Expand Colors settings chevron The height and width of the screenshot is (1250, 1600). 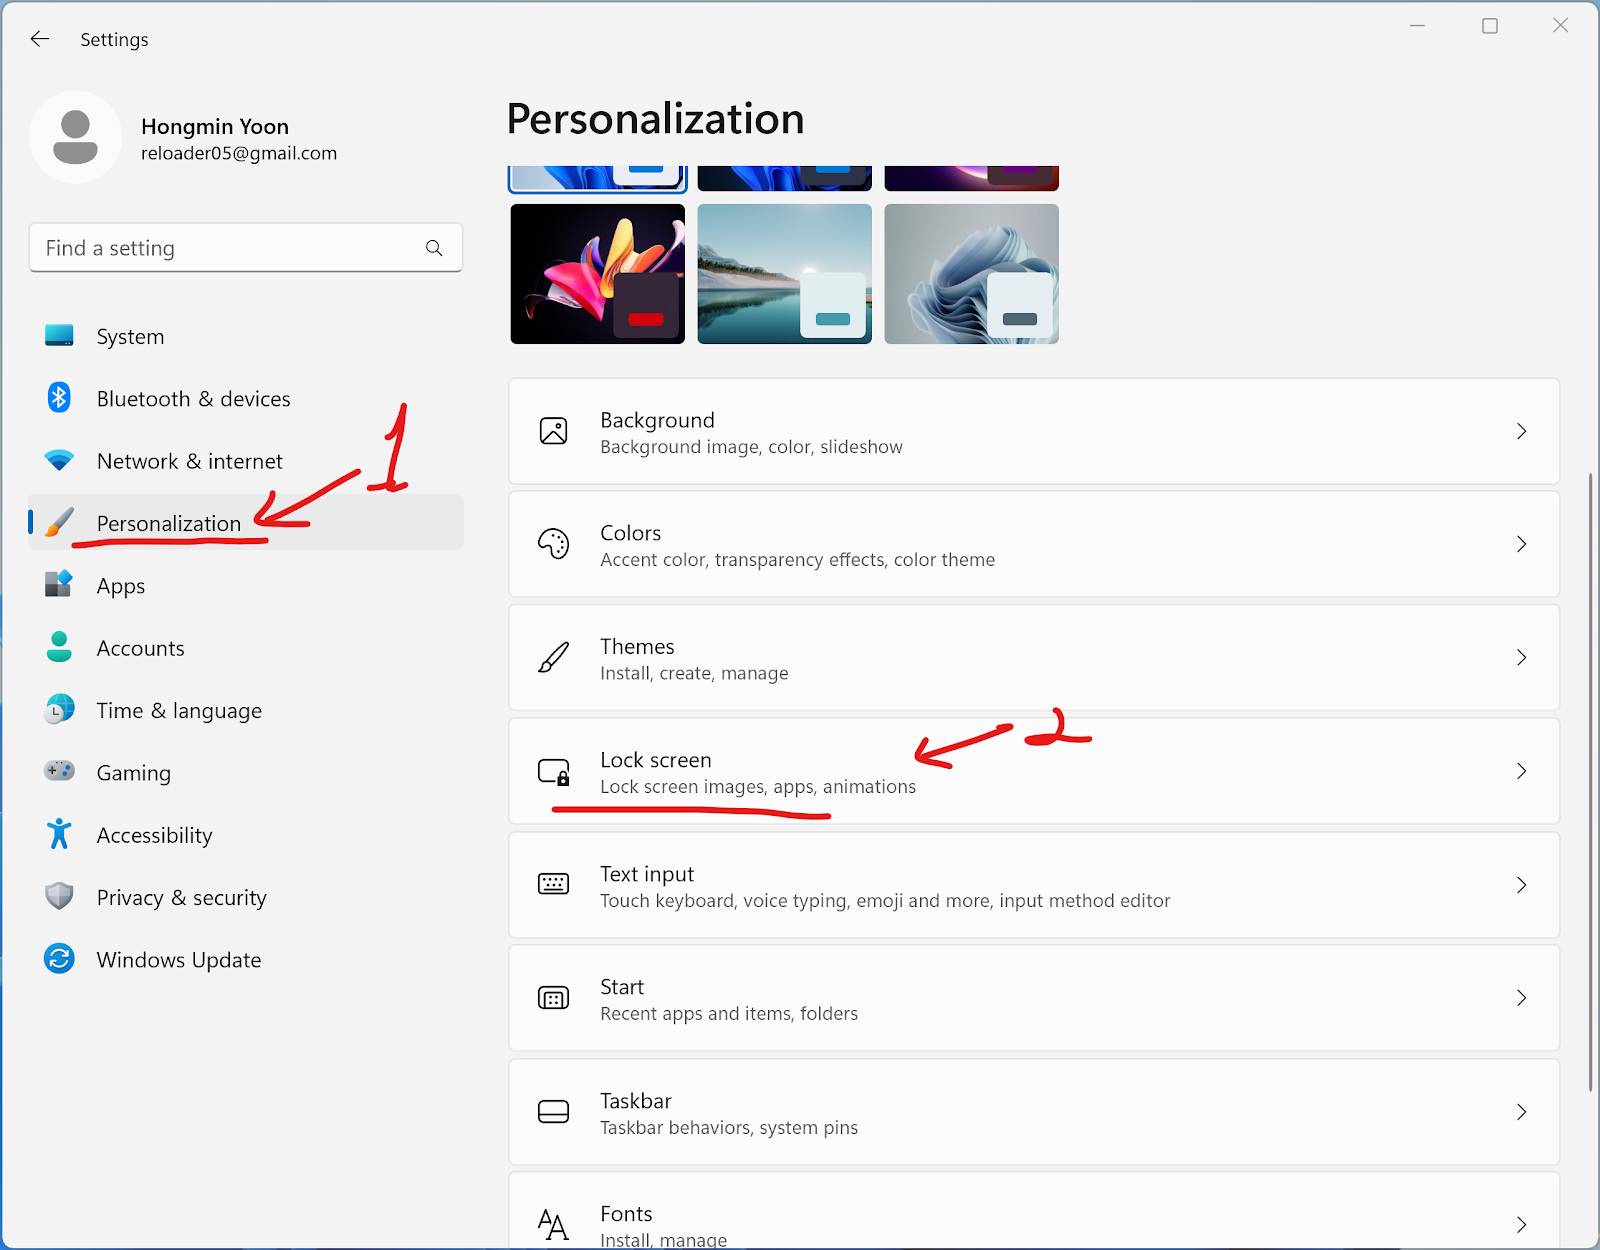tap(1521, 544)
